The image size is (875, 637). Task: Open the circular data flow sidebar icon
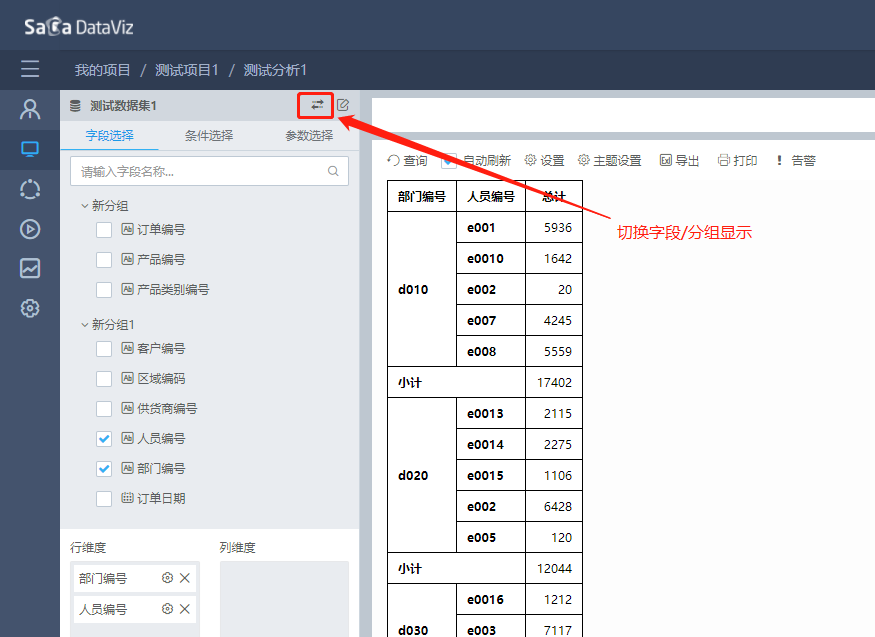30,190
